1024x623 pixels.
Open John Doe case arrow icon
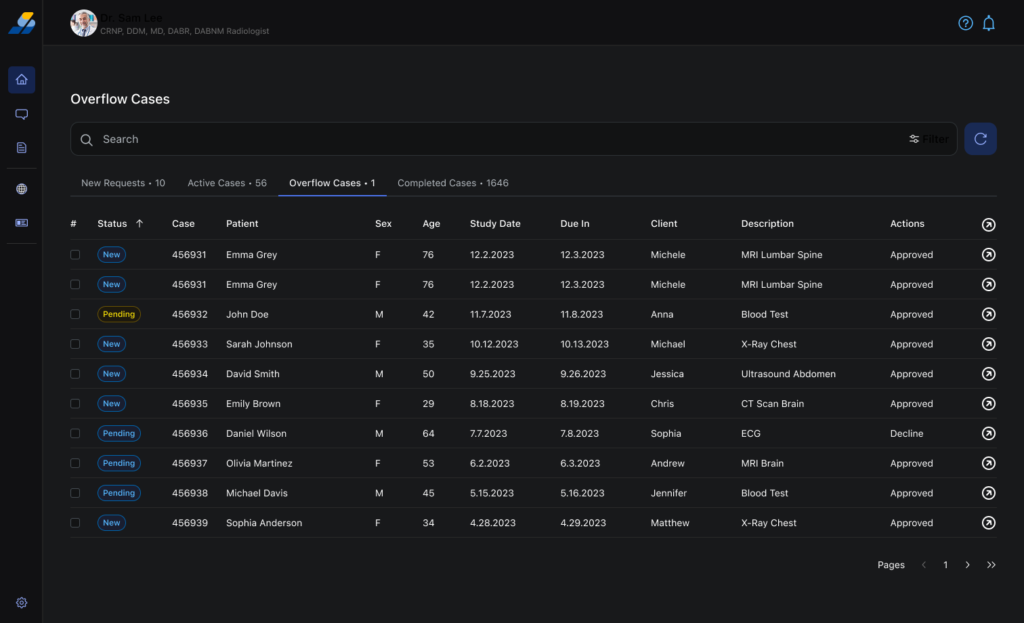pyautogui.click(x=988, y=314)
